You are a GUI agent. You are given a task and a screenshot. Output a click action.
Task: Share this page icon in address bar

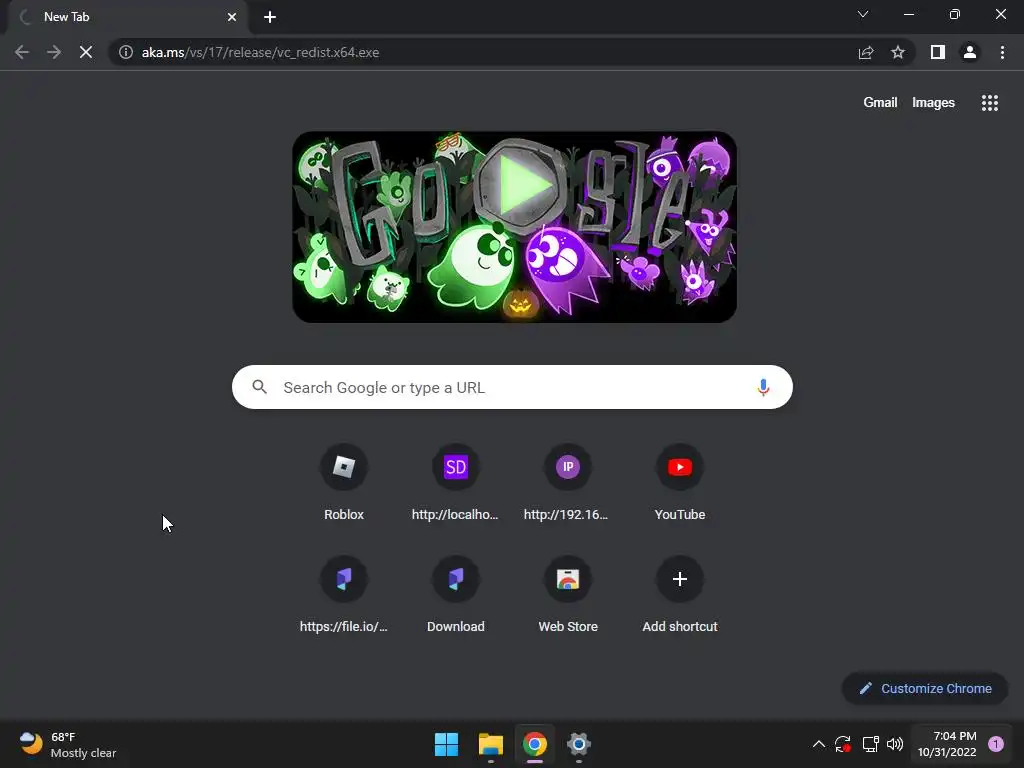[x=866, y=52]
